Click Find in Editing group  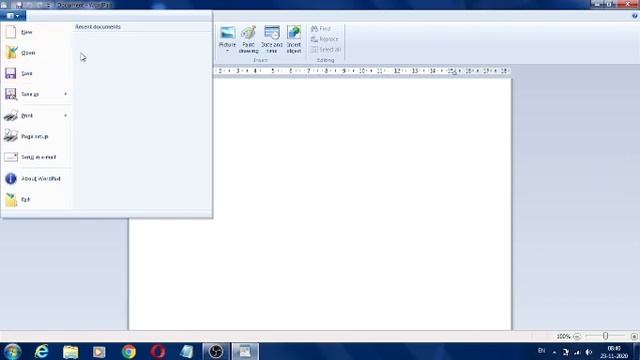click(321, 29)
